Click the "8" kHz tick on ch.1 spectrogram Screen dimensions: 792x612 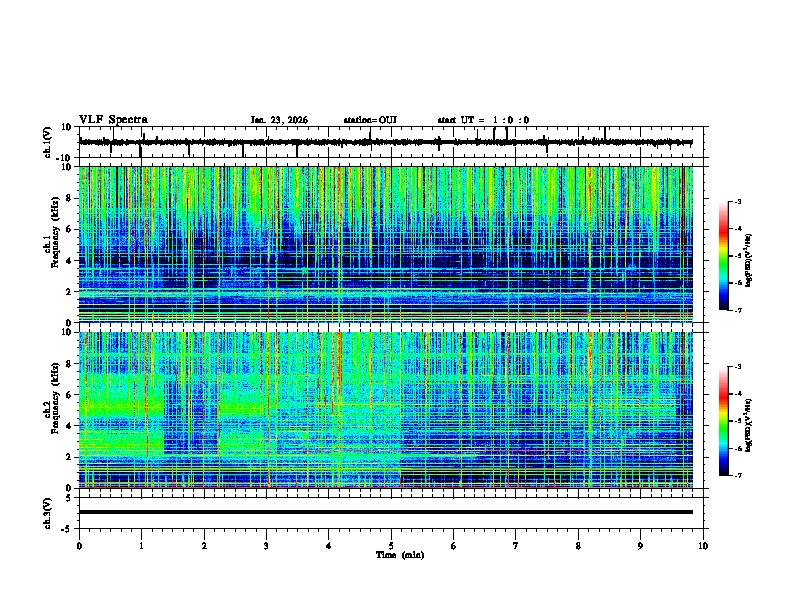69,198
